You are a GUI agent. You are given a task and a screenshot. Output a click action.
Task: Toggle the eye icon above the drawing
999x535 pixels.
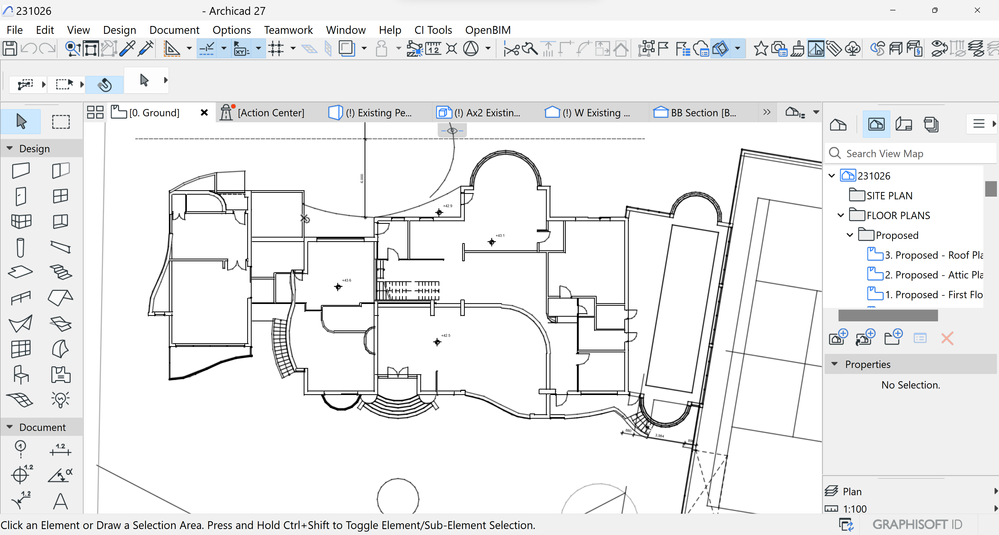click(x=452, y=130)
